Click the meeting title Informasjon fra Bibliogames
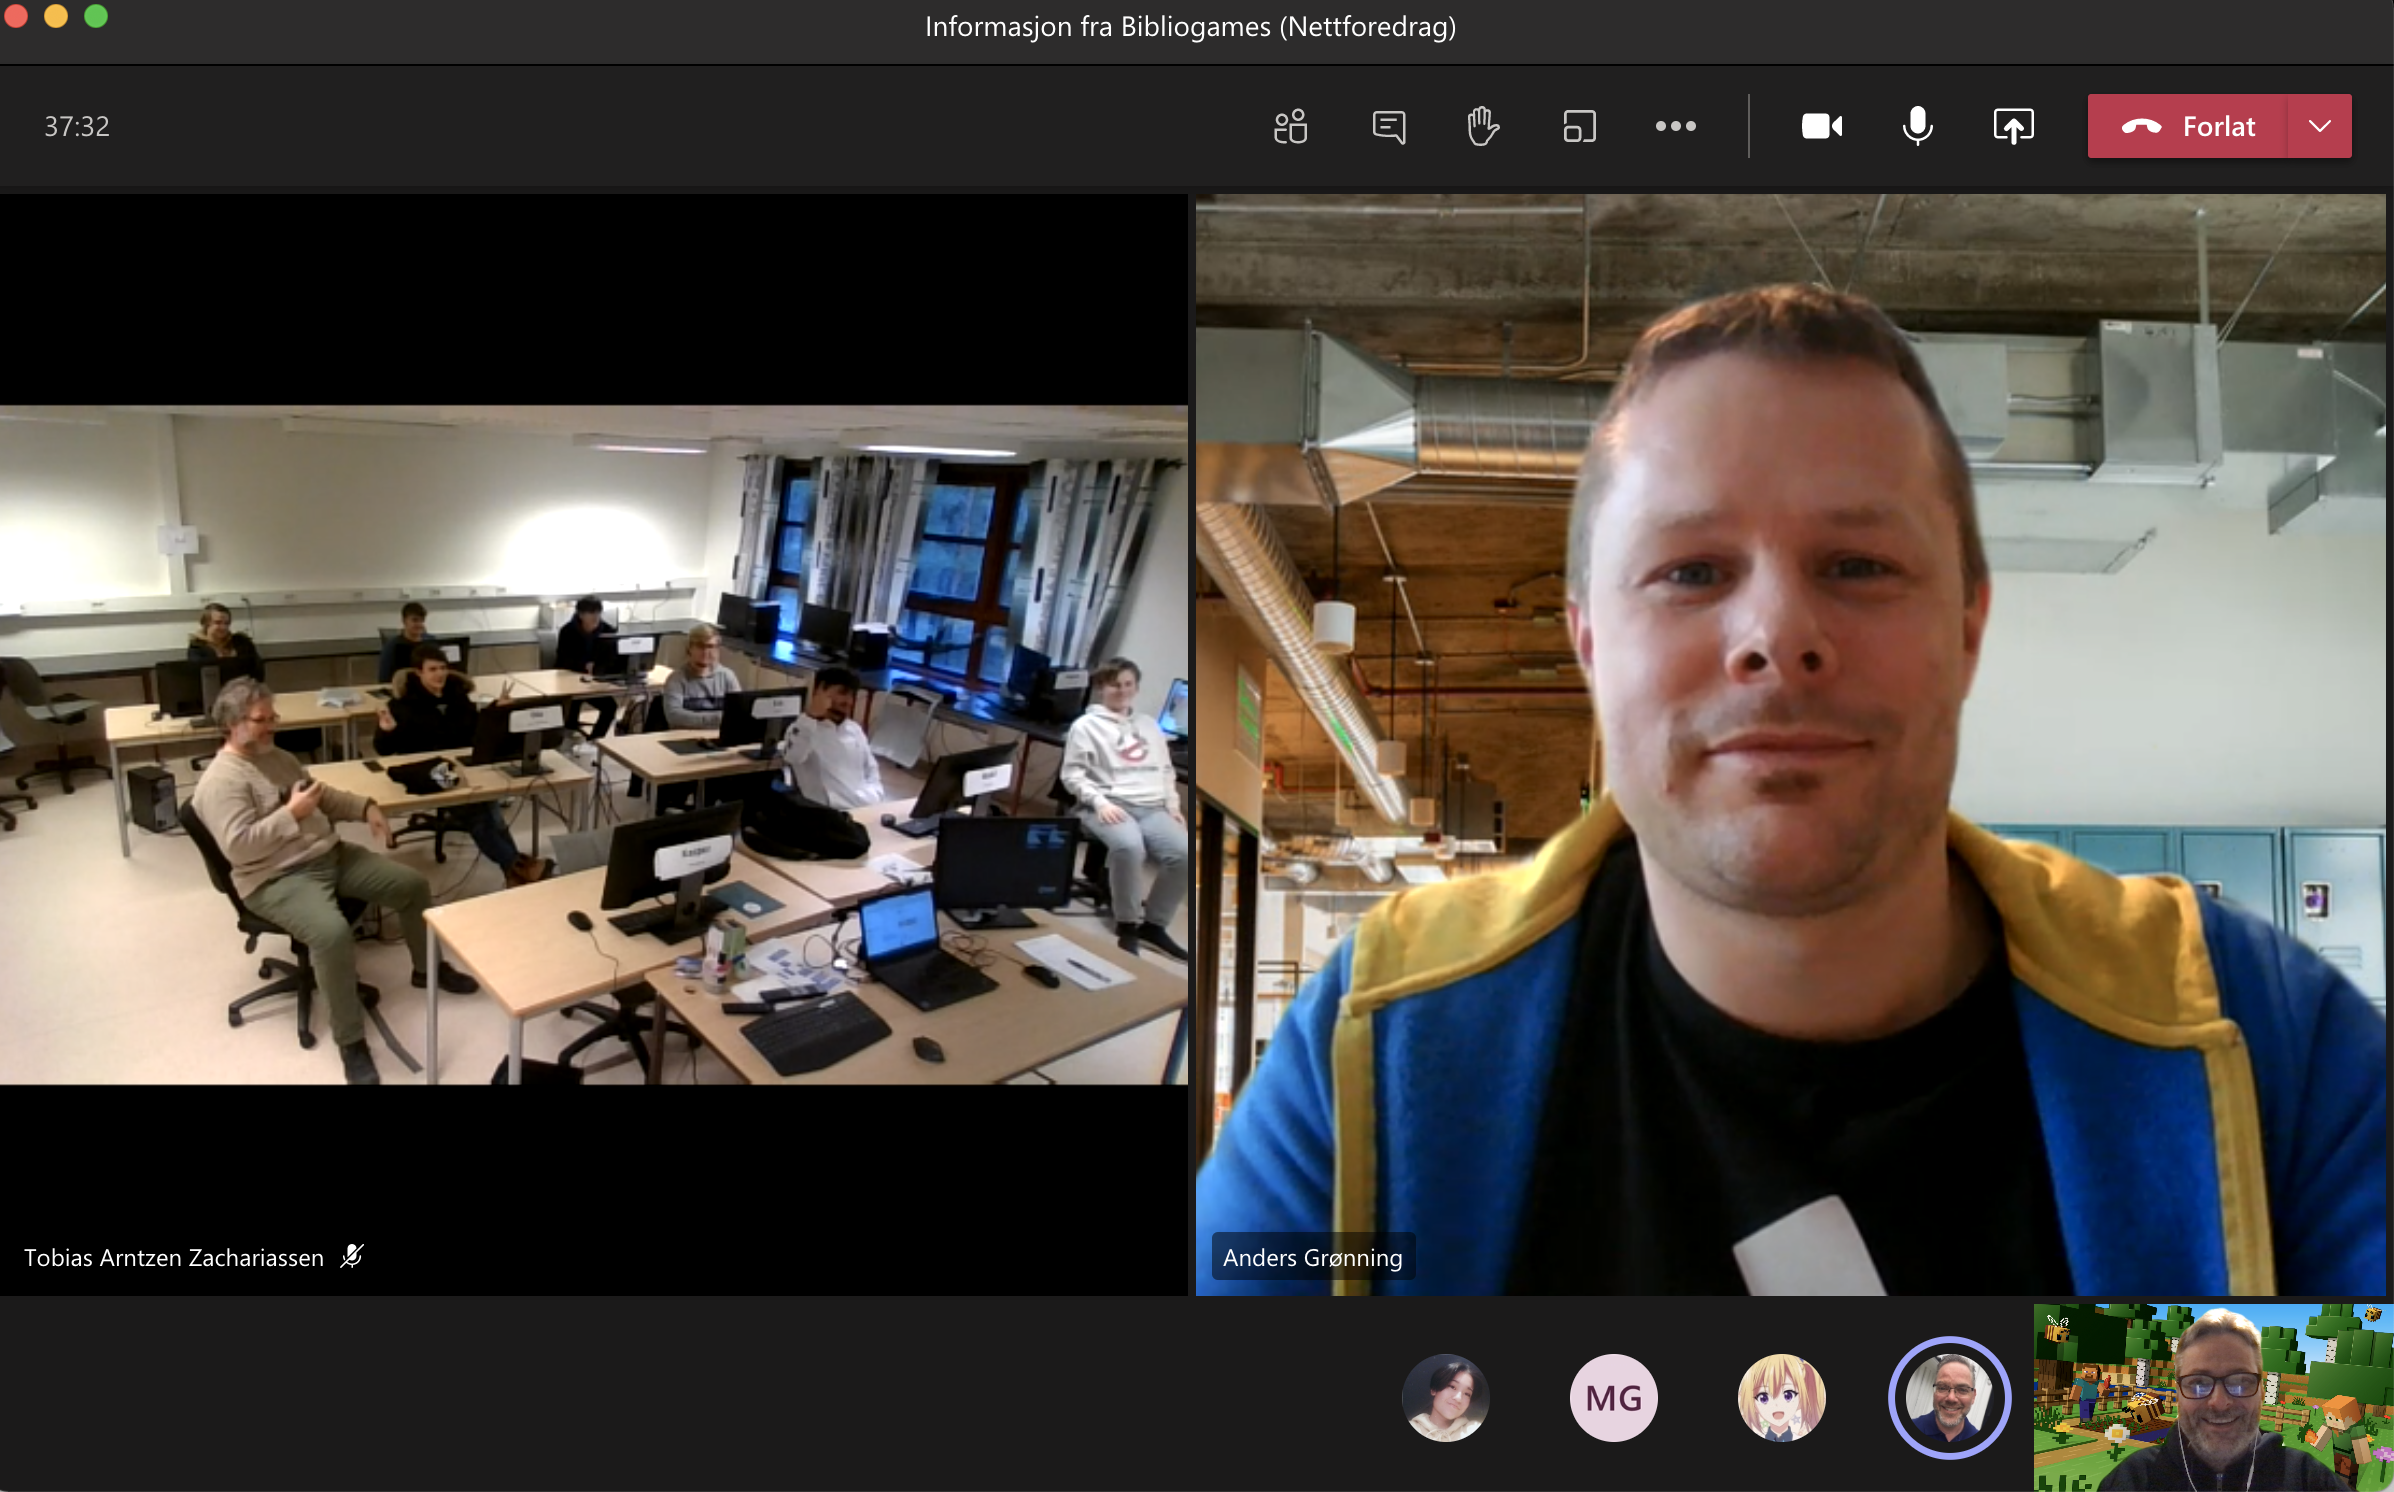2394x1492 pixels. click(x=1190, y=27)
